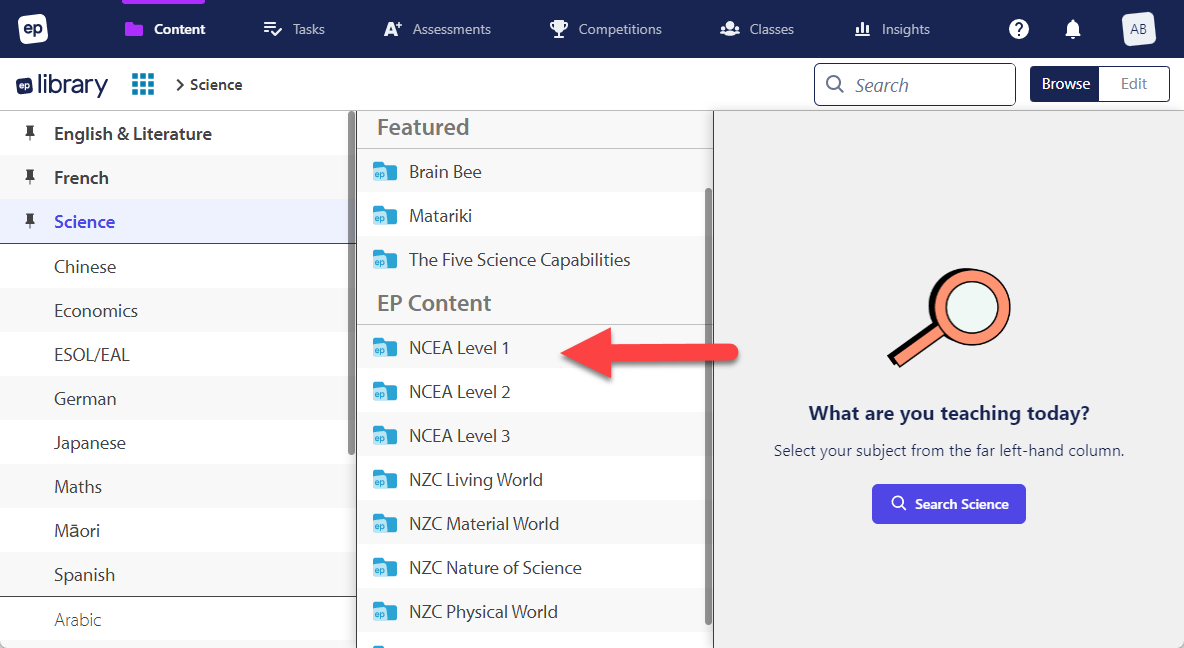The image size is (1184, 648).
Task: Open the Insights section
Action: [892, 29]
